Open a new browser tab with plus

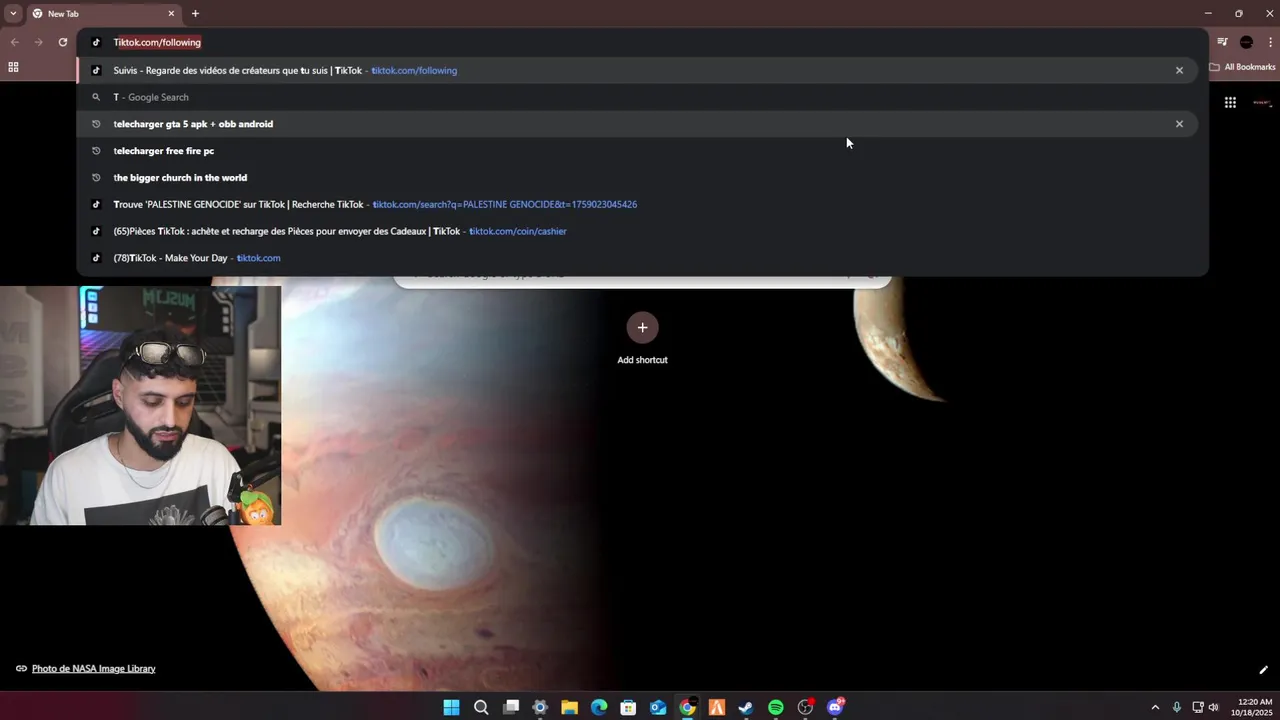(195, 14)
